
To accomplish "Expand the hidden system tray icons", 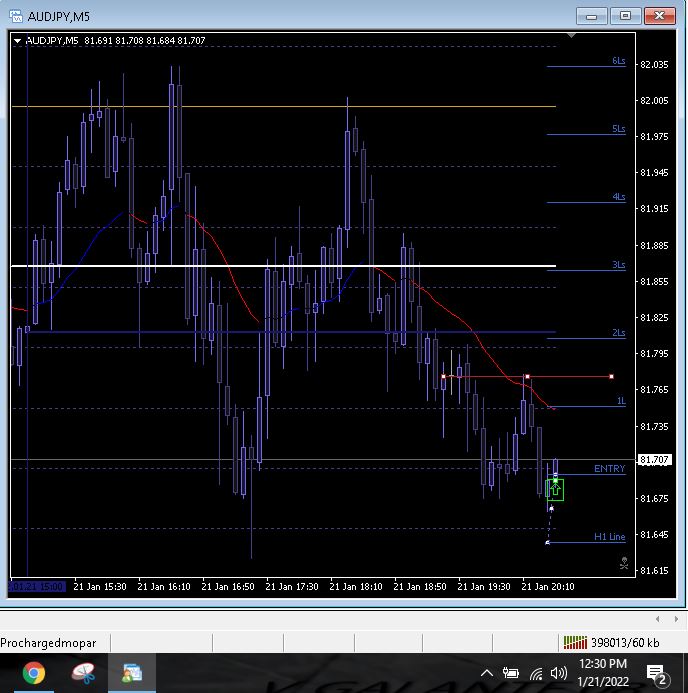I will (x=486, y=673).
